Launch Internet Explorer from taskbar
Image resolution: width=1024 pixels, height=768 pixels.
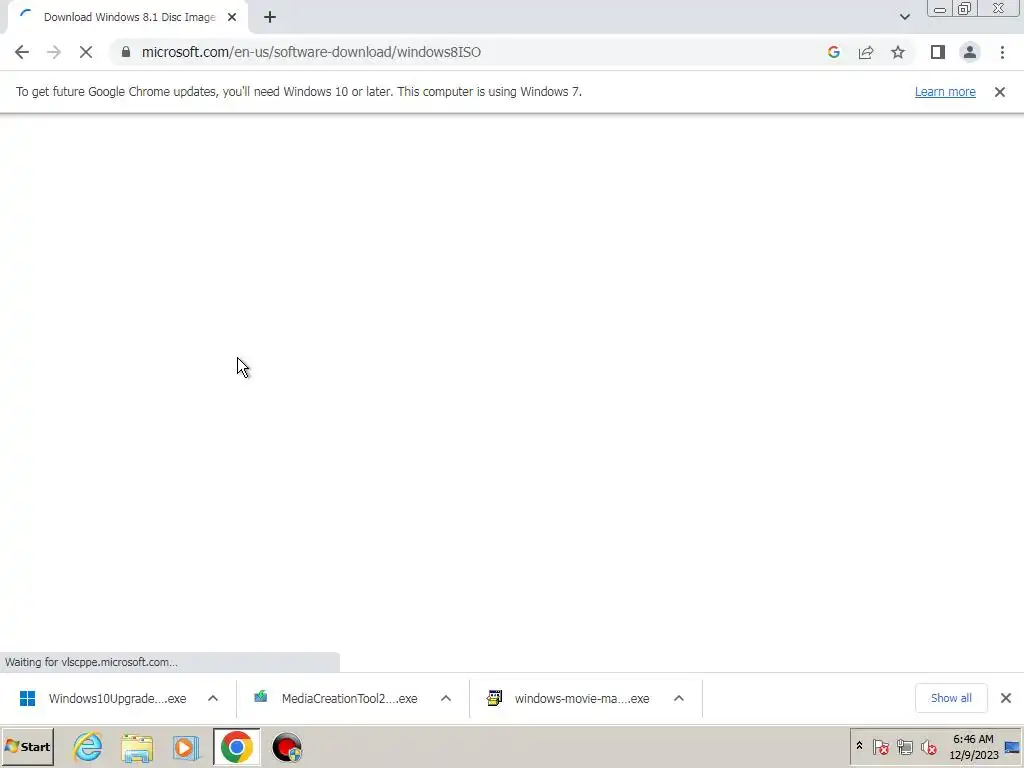(88, 747)
